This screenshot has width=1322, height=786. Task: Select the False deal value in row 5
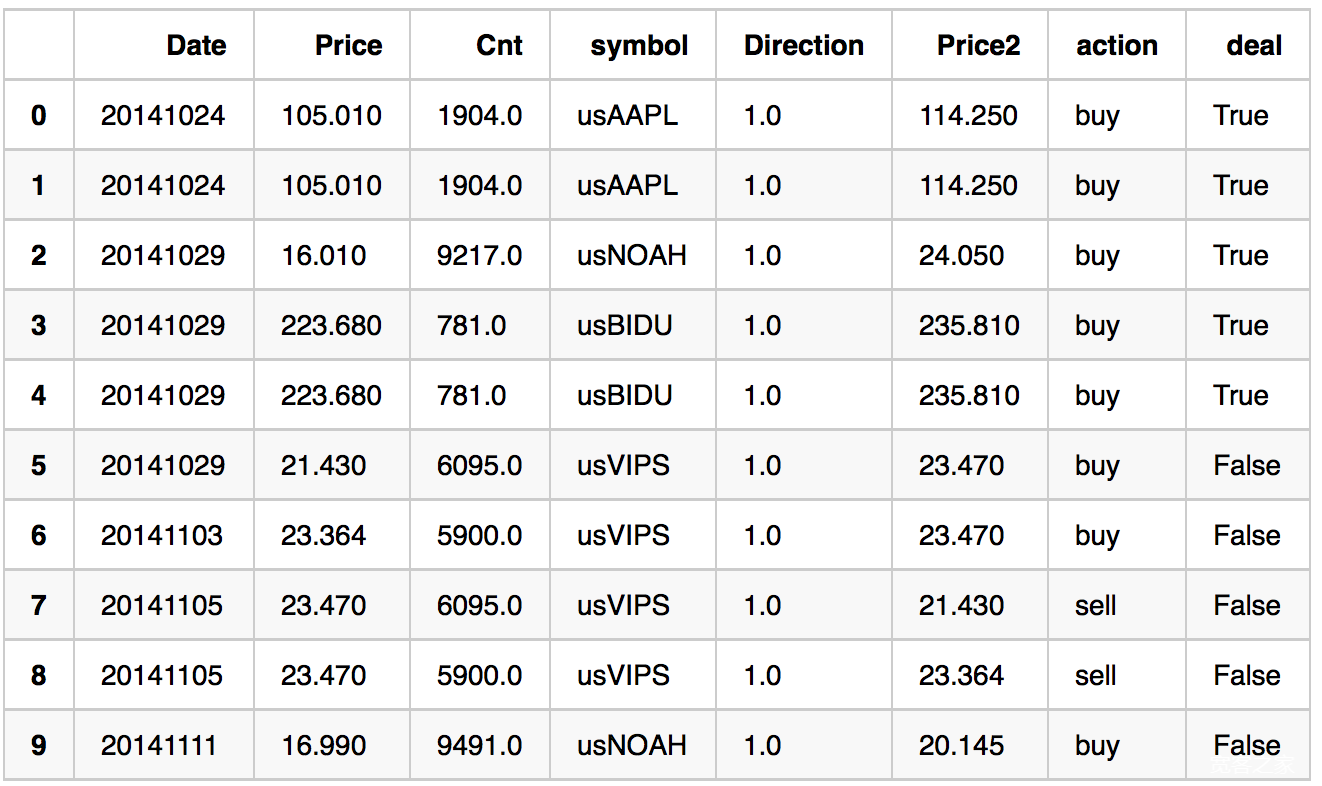point(1246,465)
